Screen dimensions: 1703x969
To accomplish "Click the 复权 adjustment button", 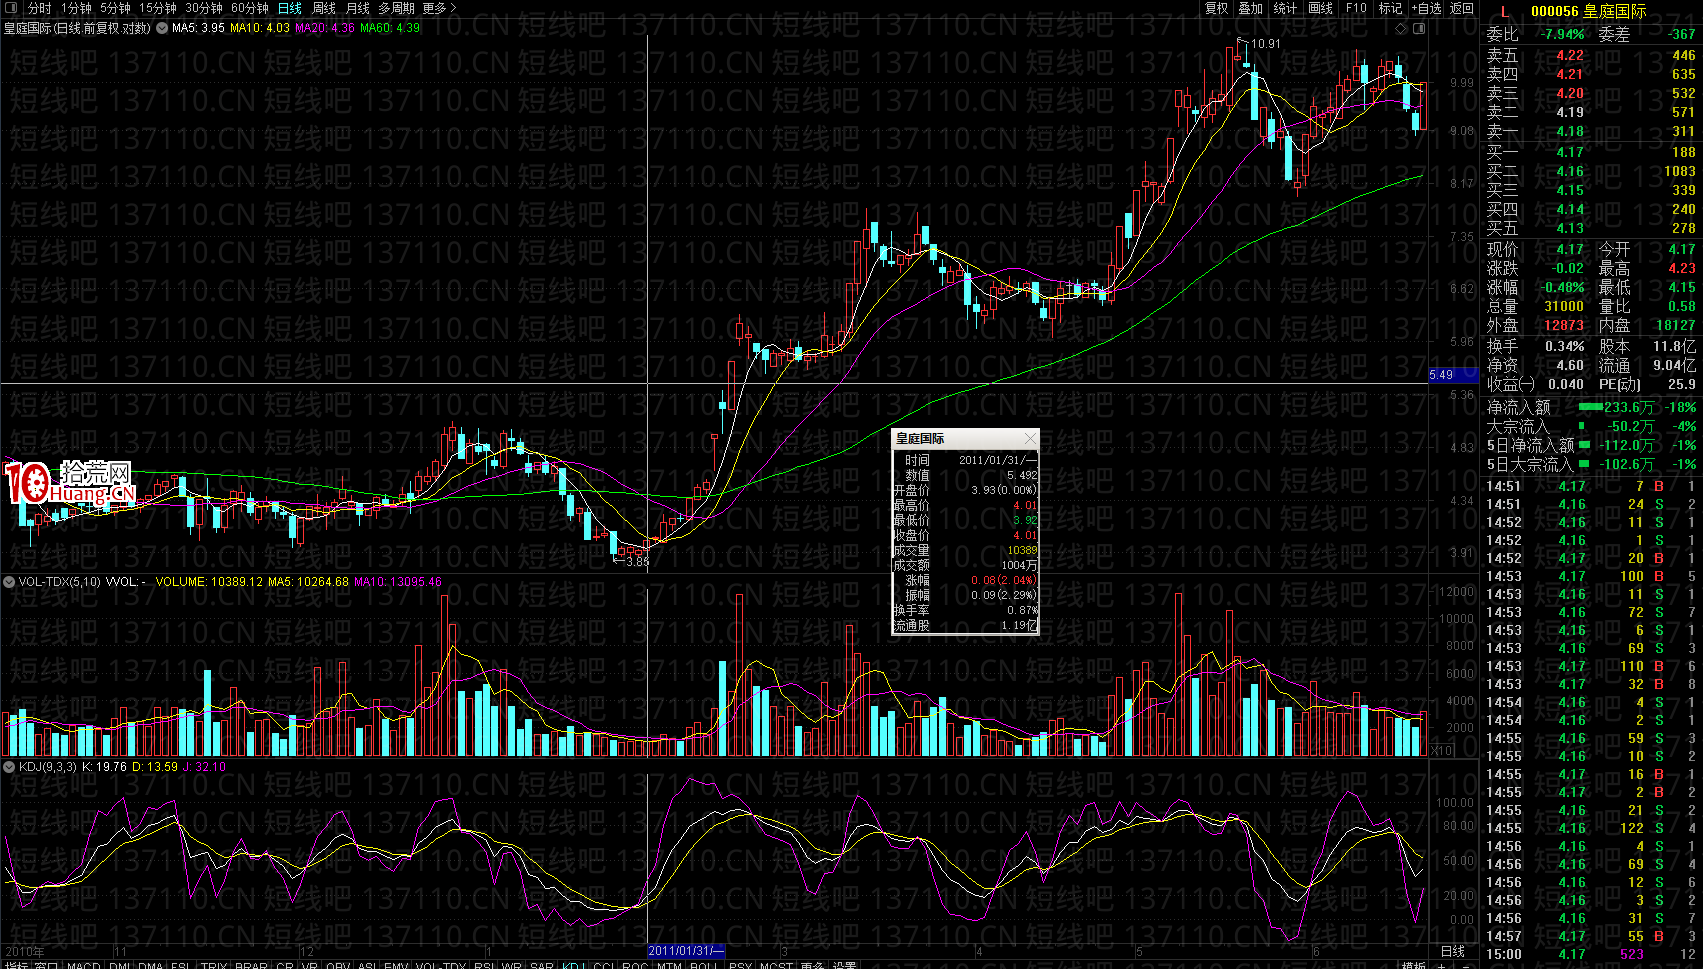I will click(x=1216, y=8).
